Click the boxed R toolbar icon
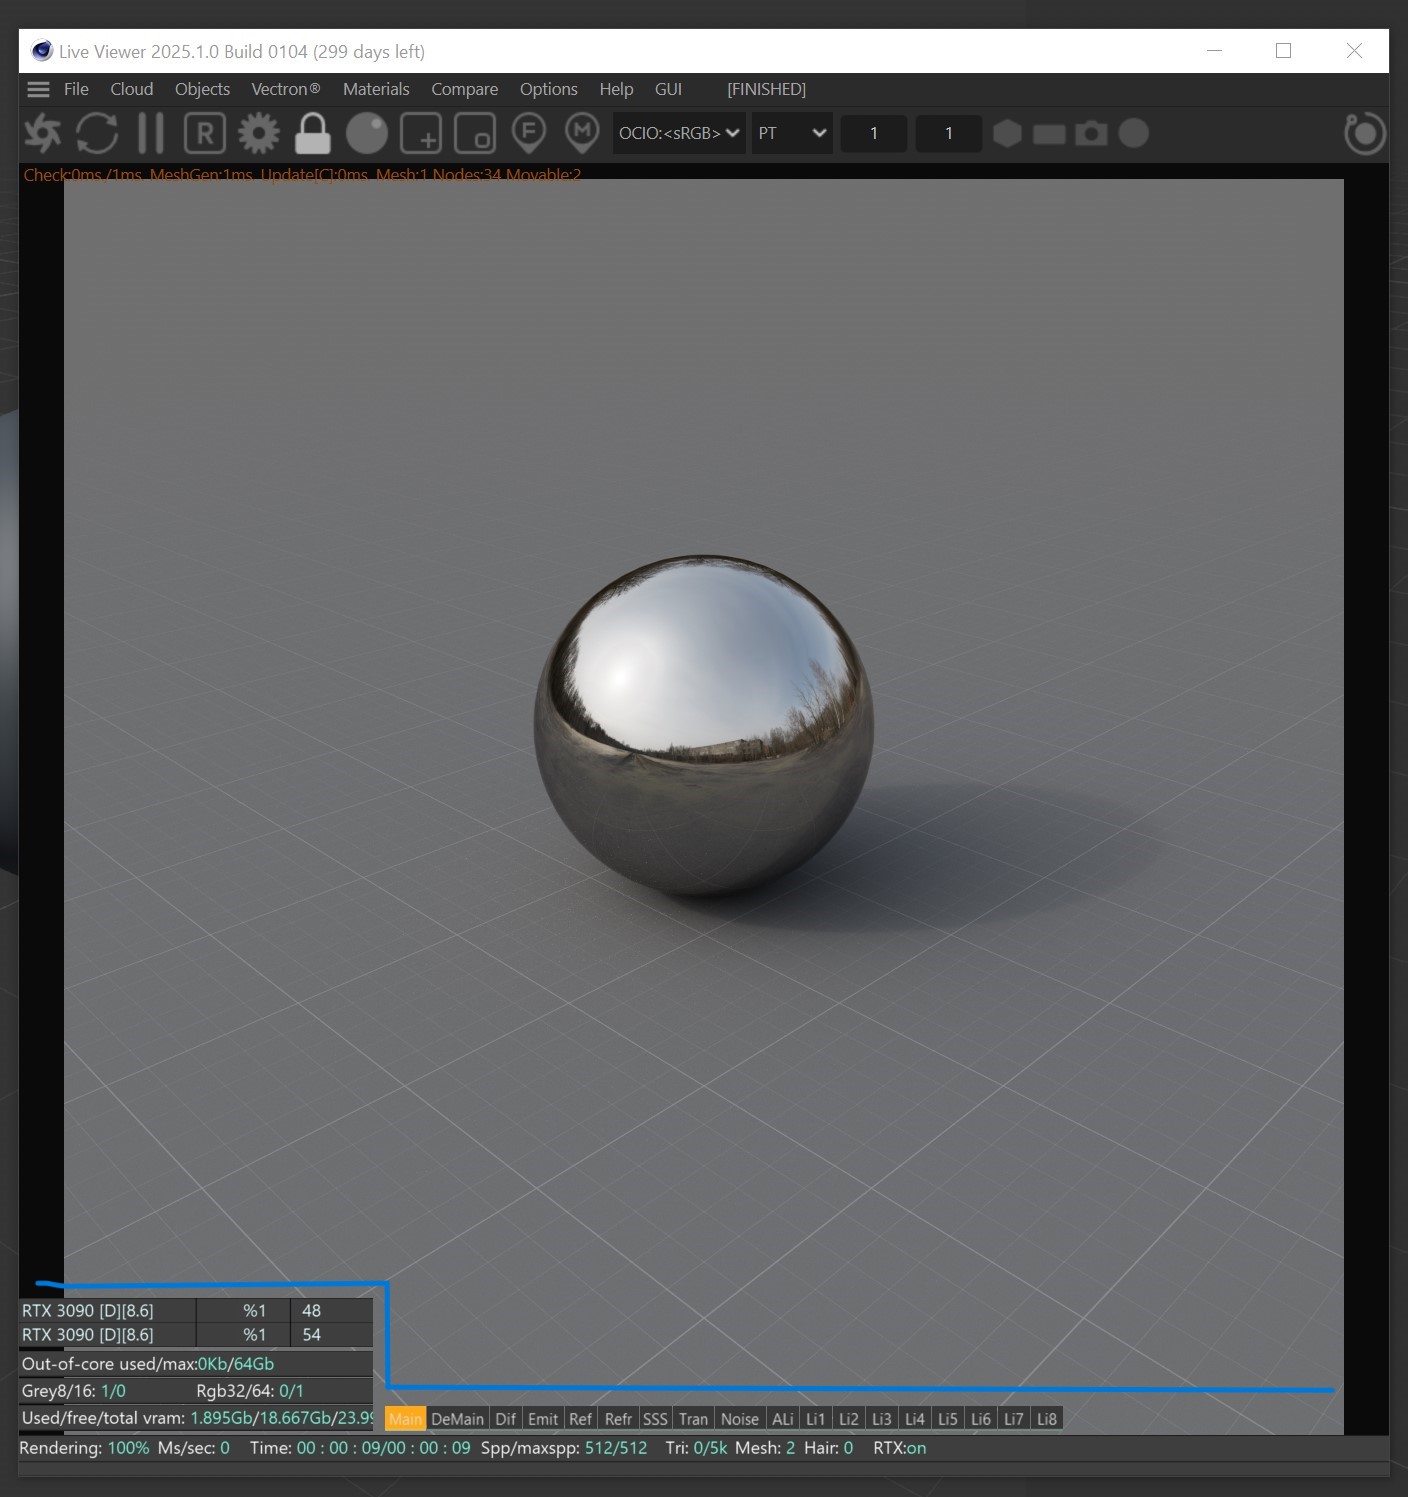This screenshot has height=1497, width=1408. [x=205, y=133]
